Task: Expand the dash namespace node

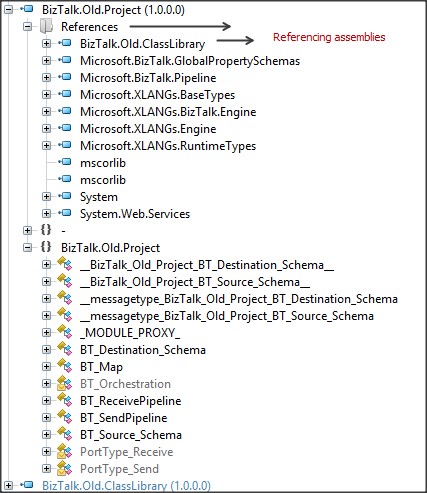Action: click(28, 230)
